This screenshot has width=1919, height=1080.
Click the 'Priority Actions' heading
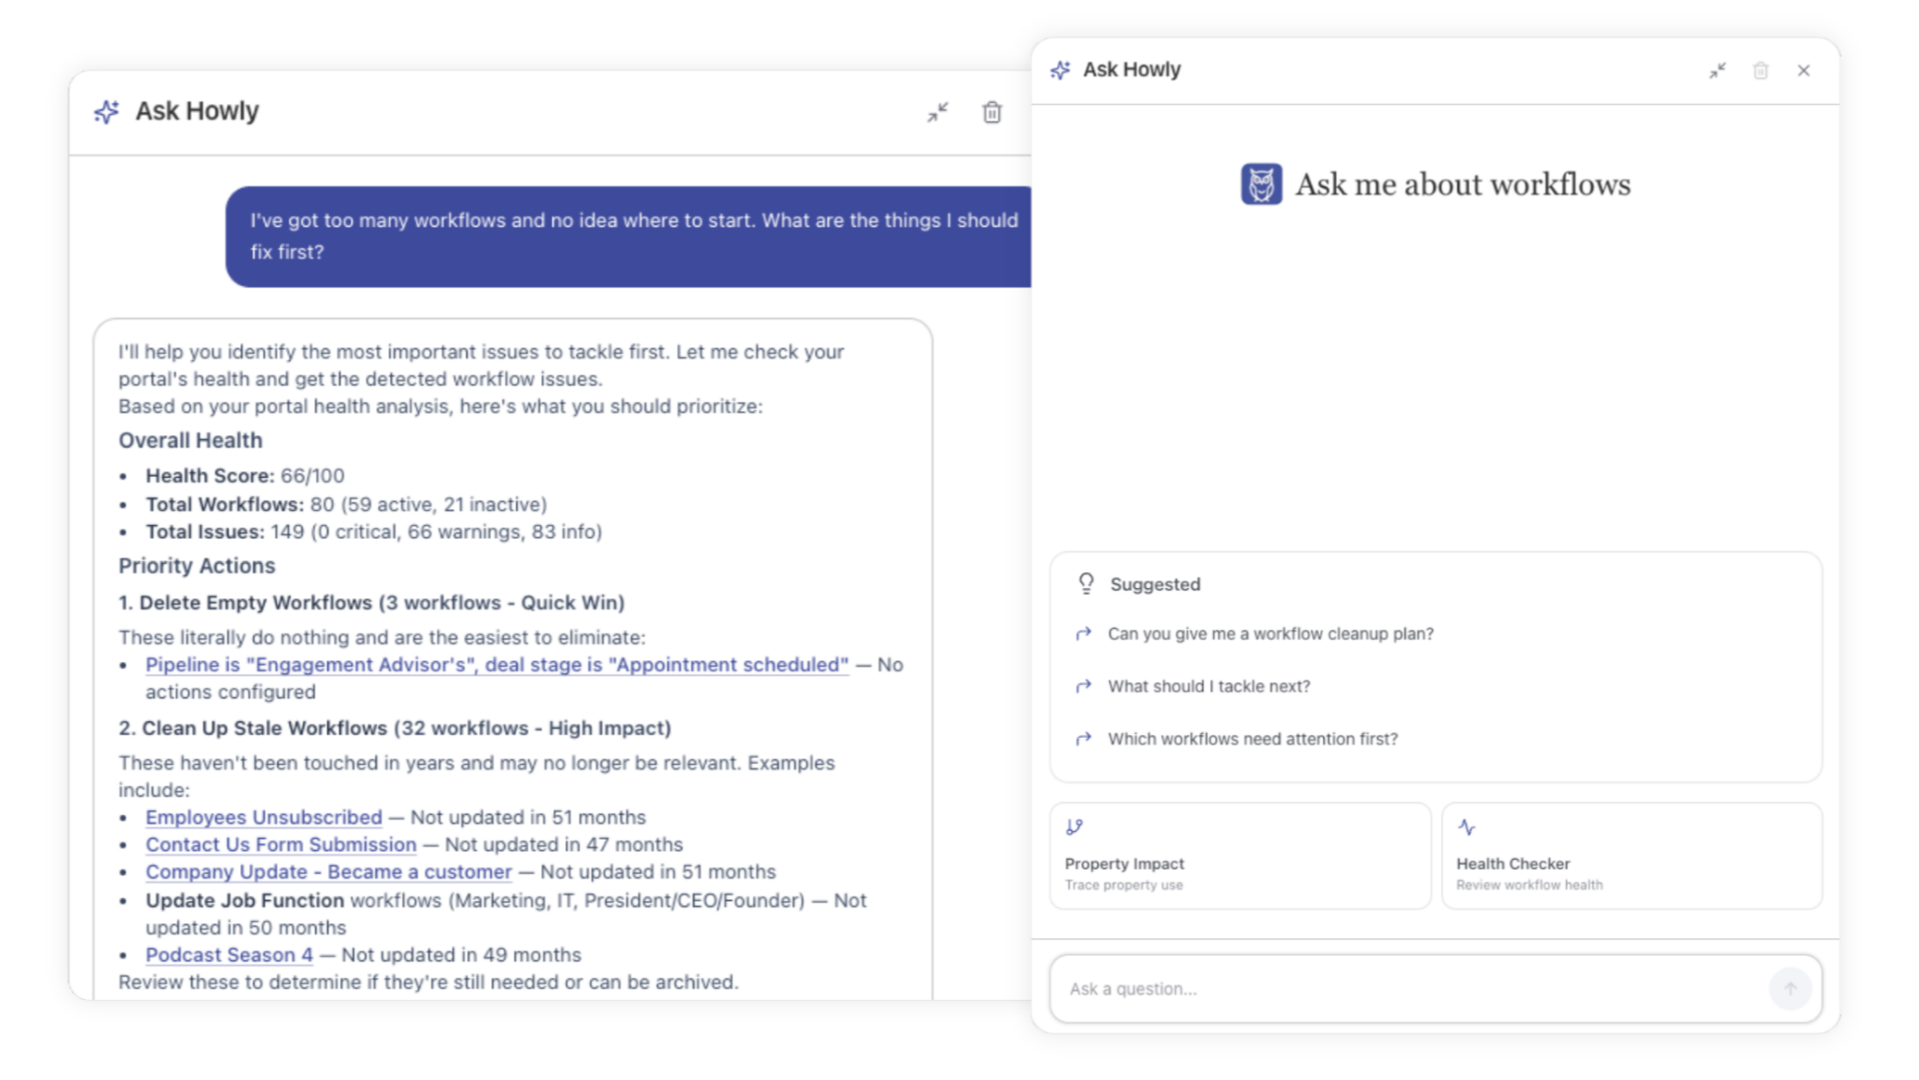click(x=196, y=566)
